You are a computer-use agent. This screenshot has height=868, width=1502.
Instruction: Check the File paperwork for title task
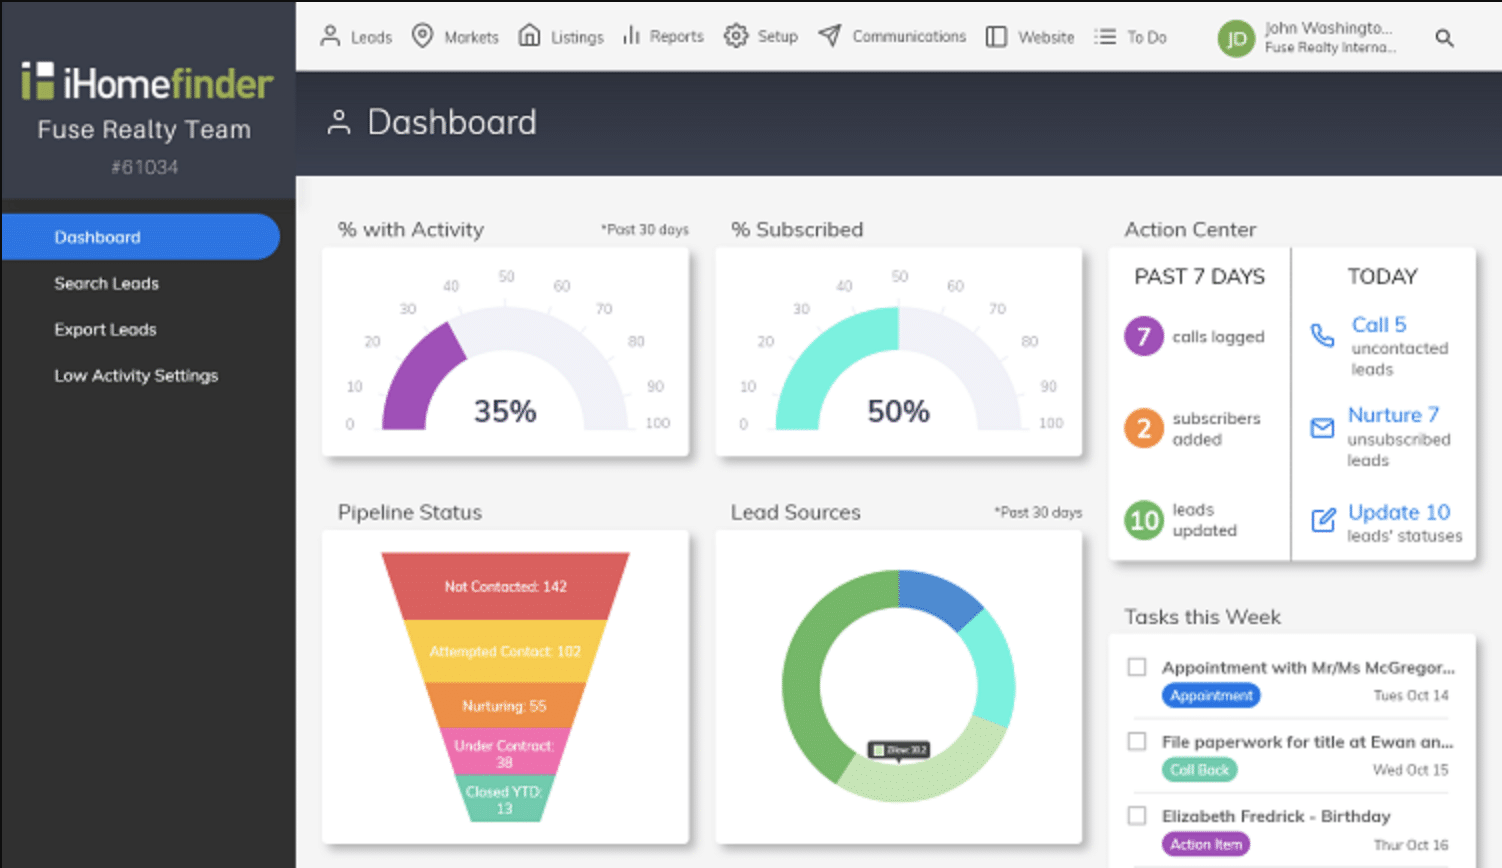1137,741
